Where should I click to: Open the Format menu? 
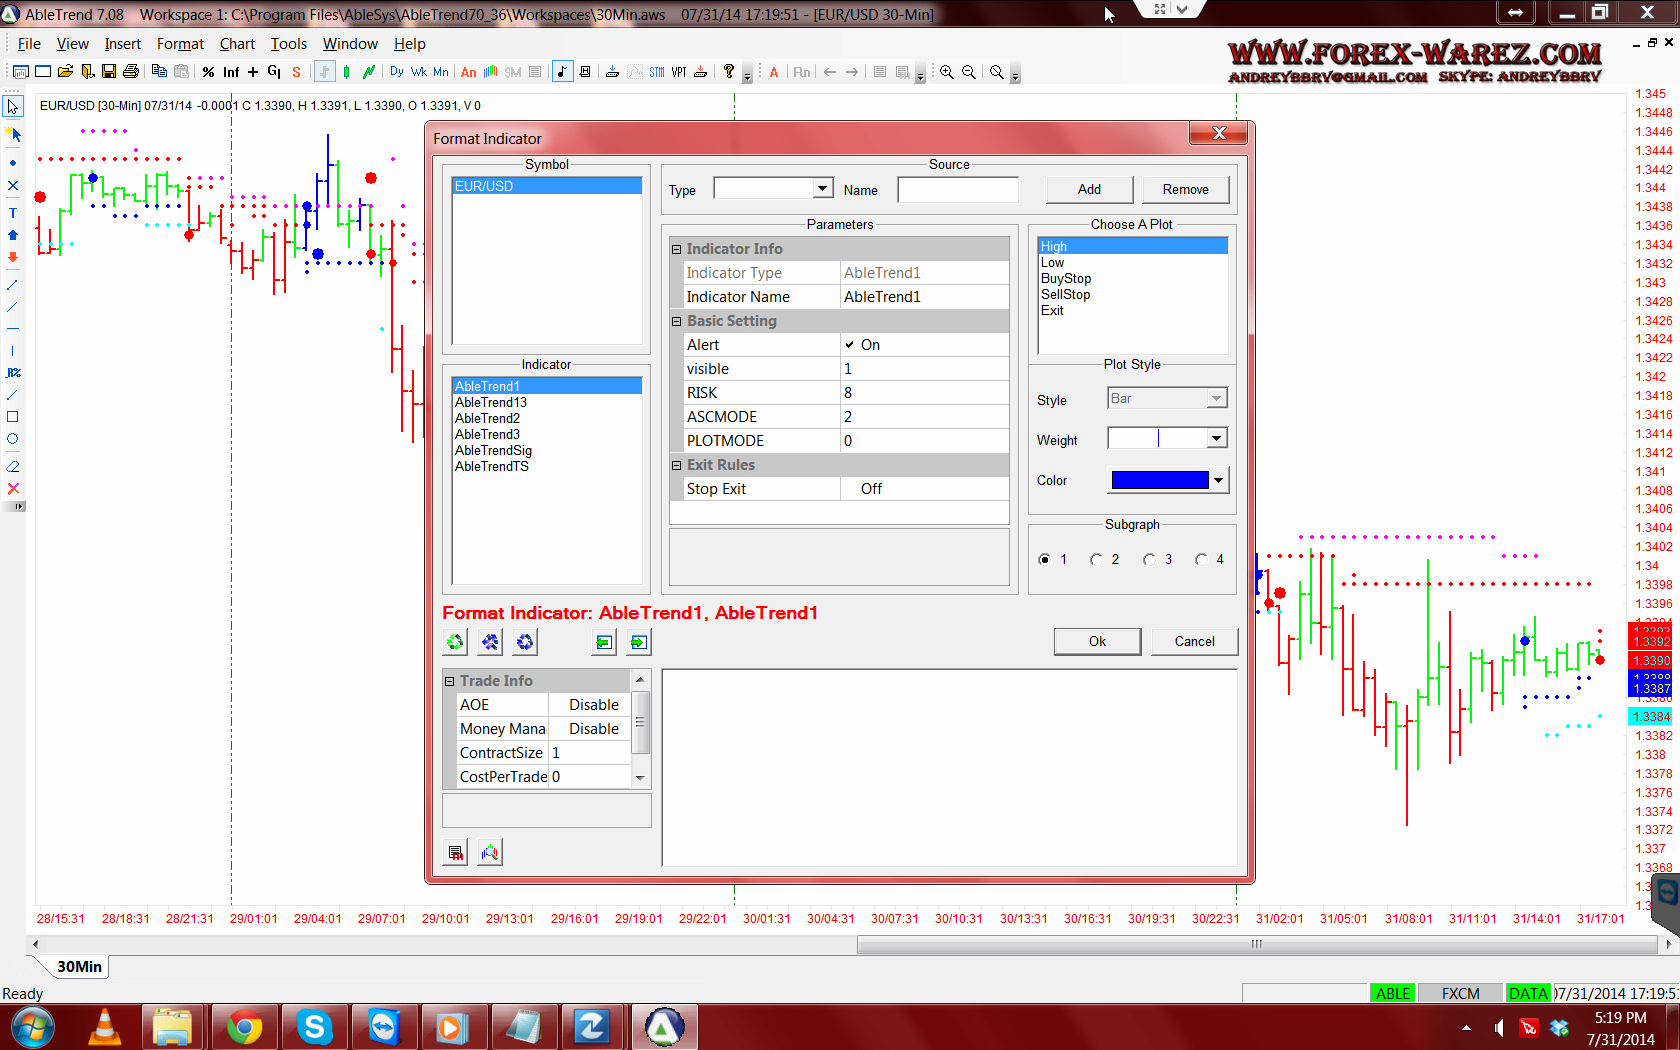click(180, 44)
